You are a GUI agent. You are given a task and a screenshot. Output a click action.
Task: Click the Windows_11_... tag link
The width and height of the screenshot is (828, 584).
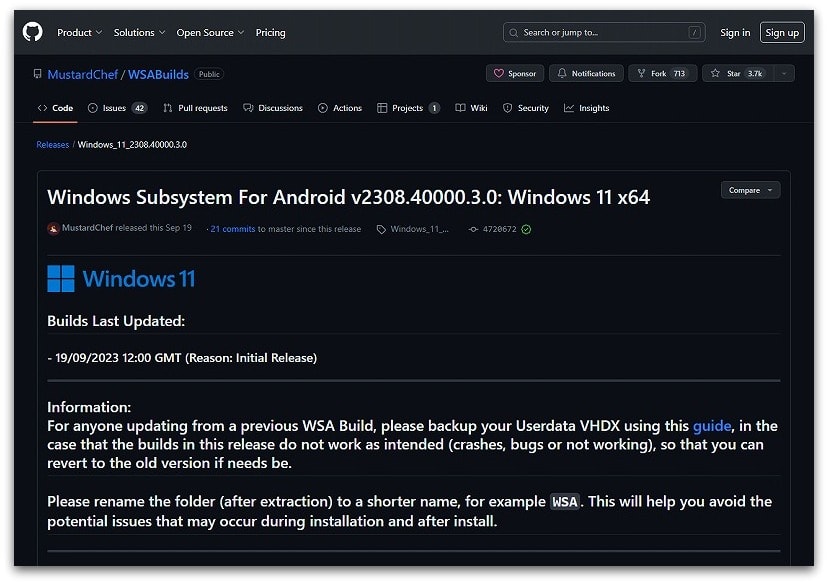420,229
